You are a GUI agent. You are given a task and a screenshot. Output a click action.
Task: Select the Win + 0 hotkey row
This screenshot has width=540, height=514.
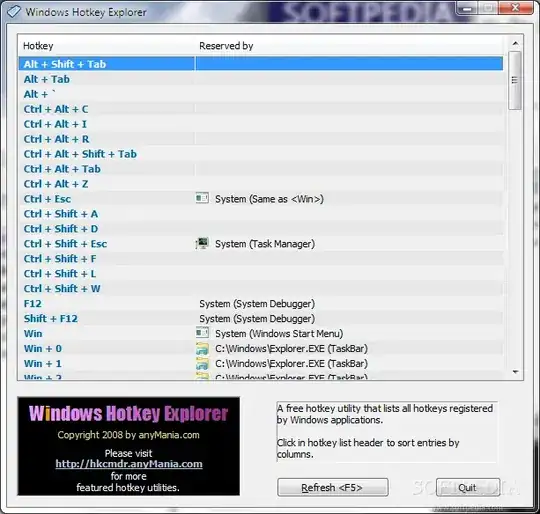tap(261, 349)
